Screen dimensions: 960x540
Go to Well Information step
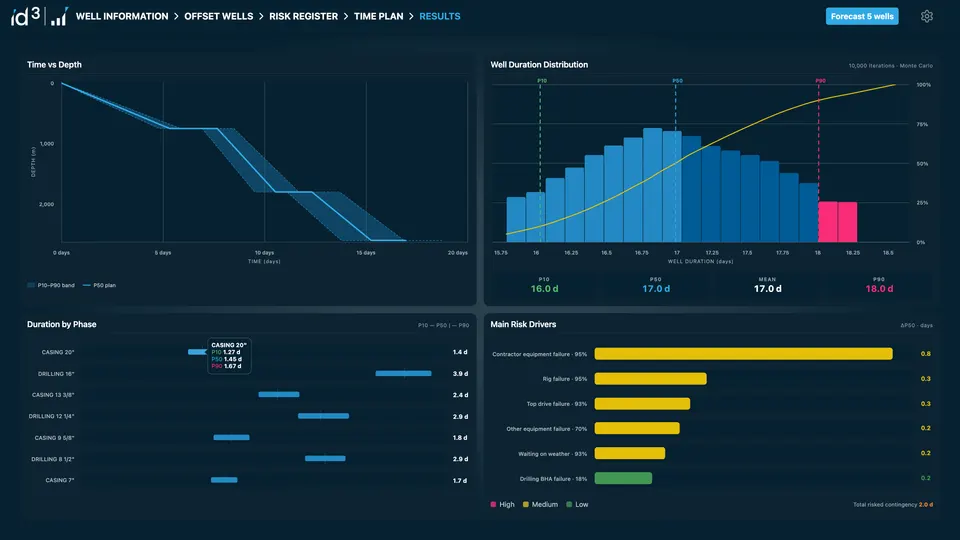(x=122, y=17)
